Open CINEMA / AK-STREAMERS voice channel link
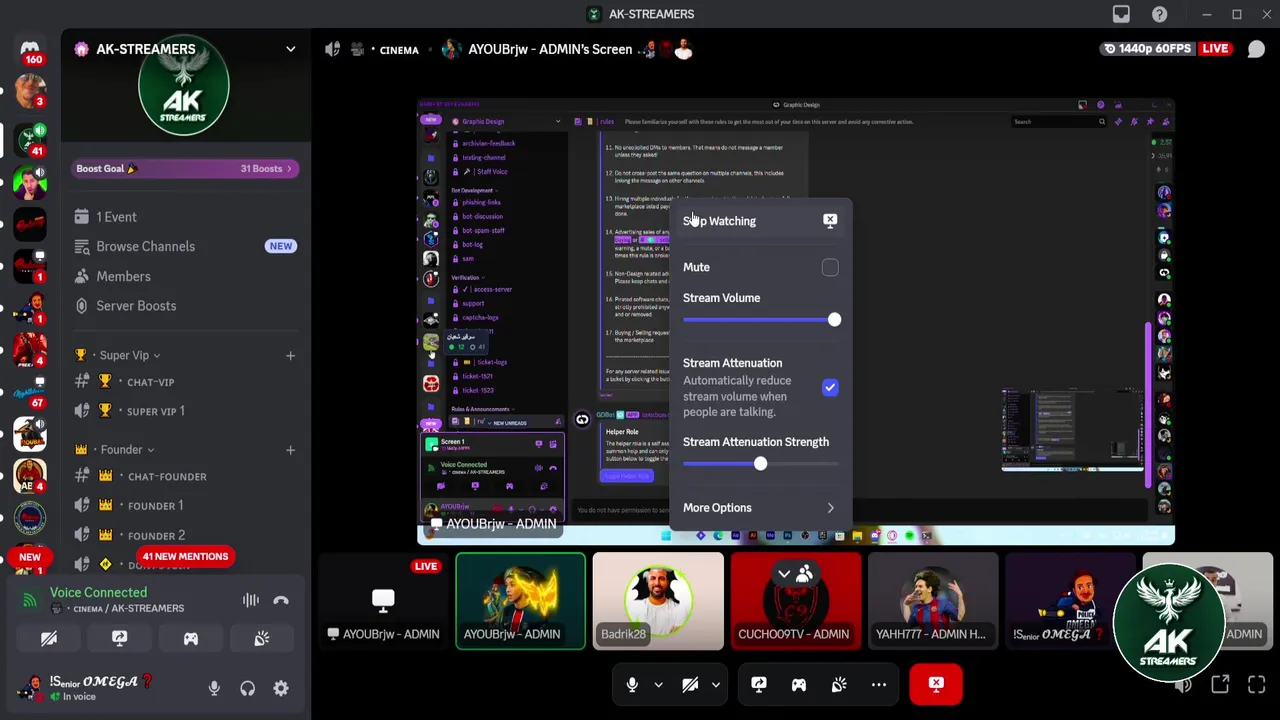This screenshot has width=1280, height=720. coord(128,608)
